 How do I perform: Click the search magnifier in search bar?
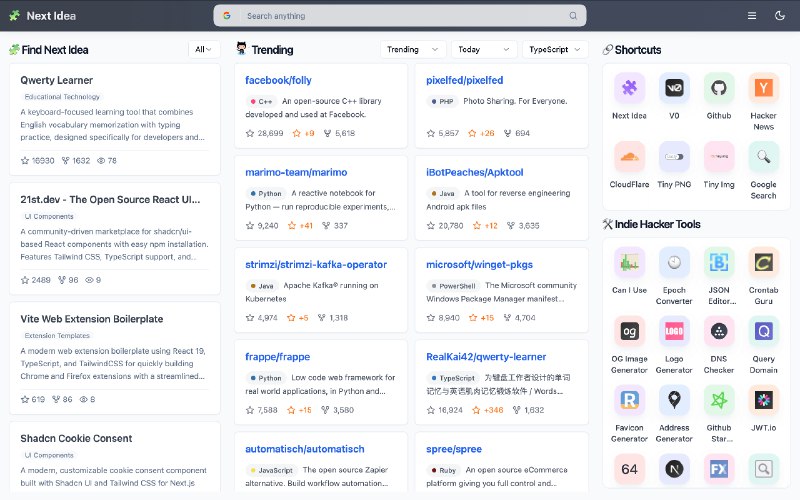(x=573, y=16)
